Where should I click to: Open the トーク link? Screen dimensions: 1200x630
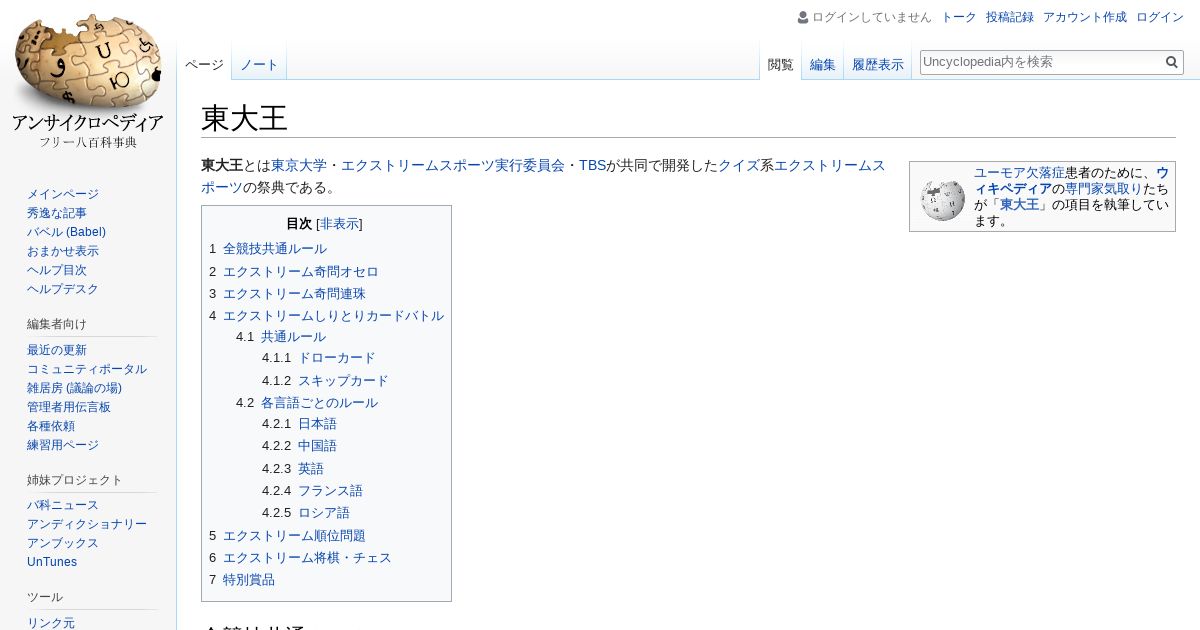(959, 17)
